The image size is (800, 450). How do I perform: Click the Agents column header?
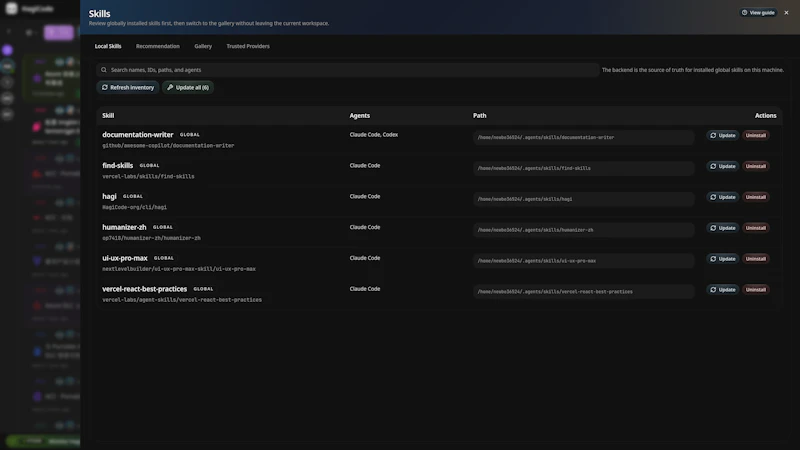point(360,116)
